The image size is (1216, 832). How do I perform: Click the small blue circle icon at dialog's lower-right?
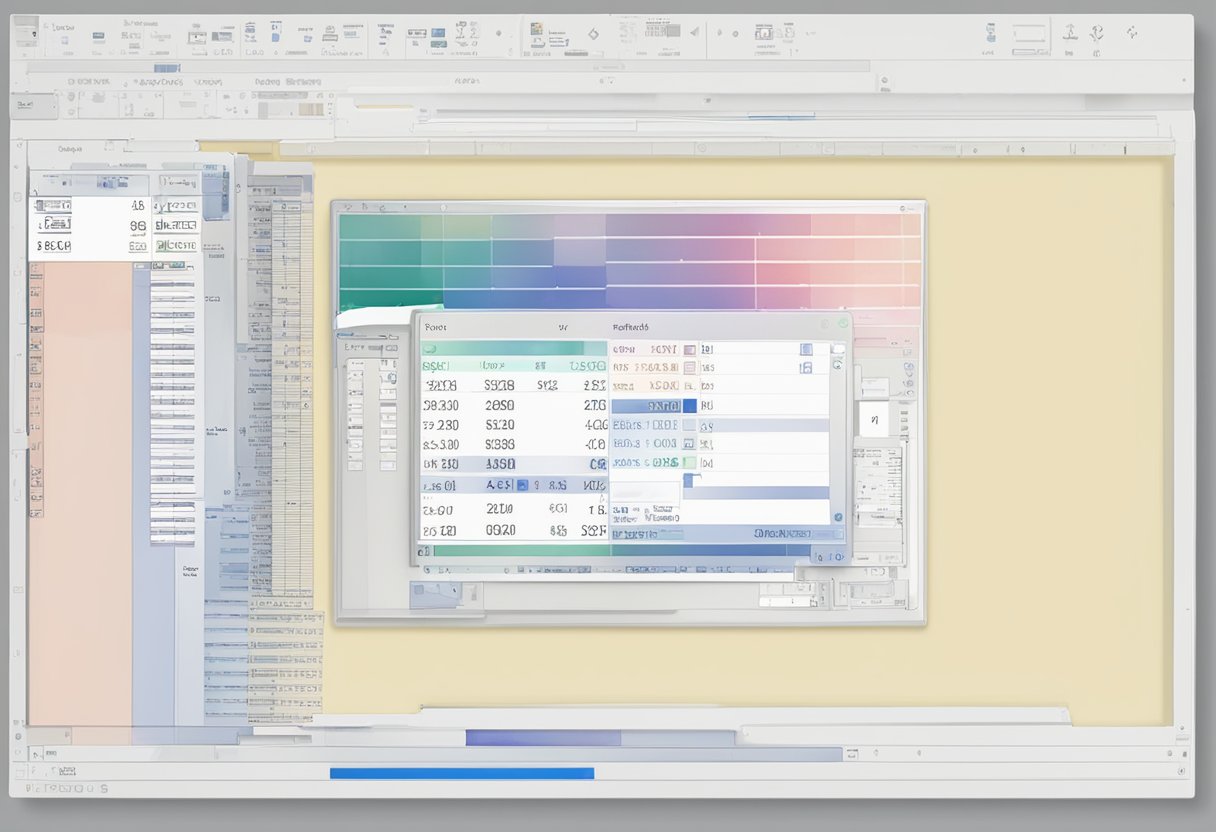click(837, 517)
